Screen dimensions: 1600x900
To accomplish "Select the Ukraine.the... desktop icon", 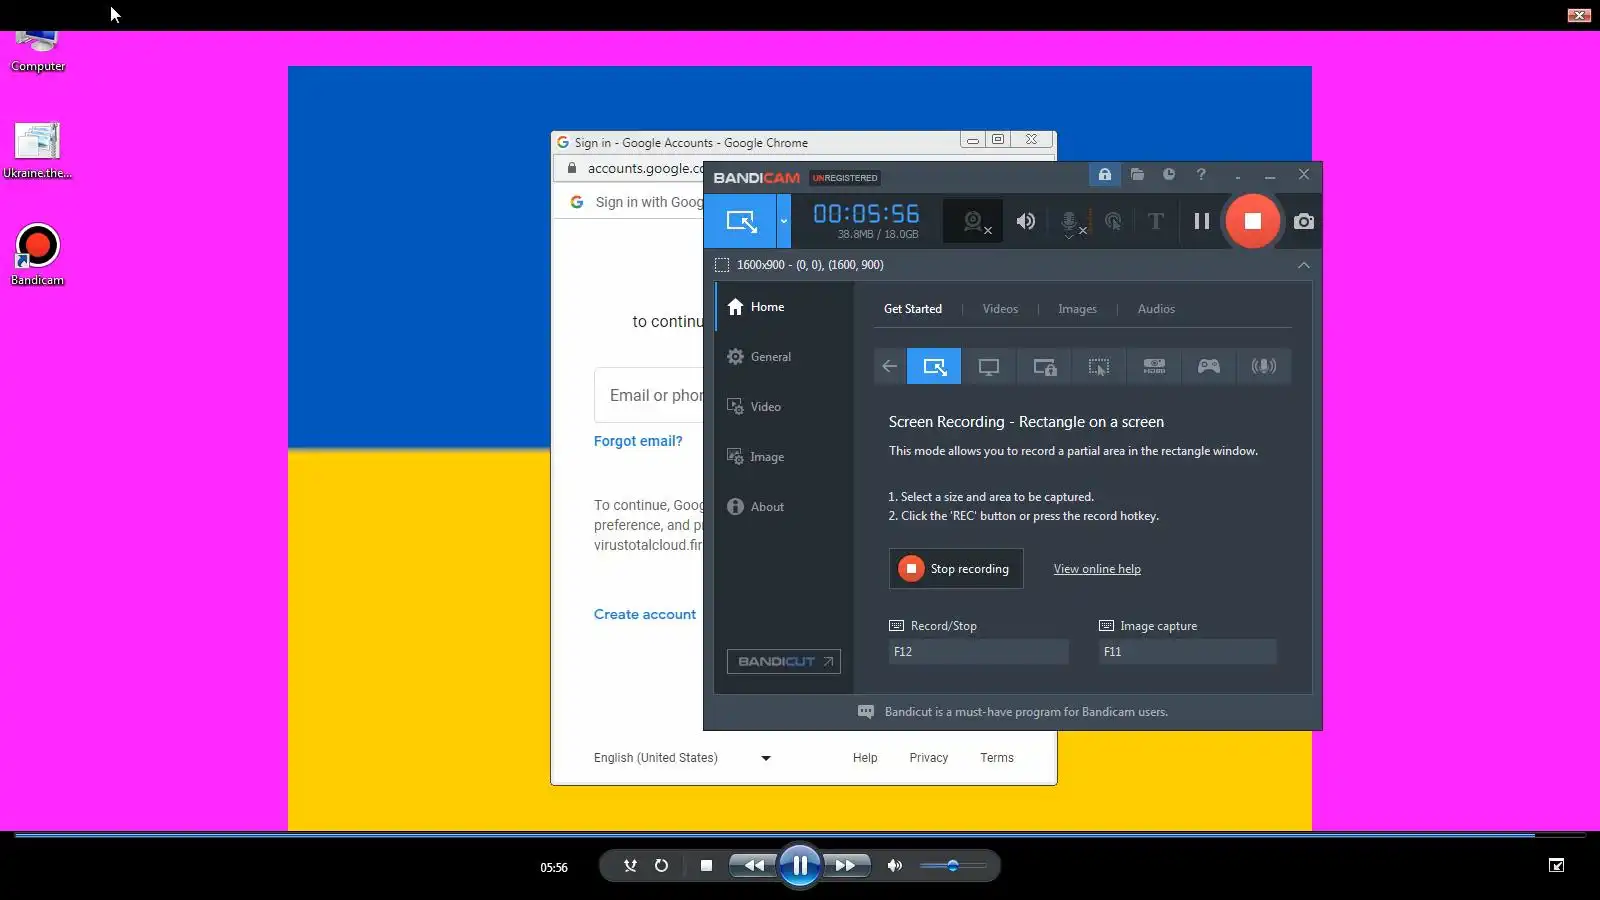I will (37, 150).
